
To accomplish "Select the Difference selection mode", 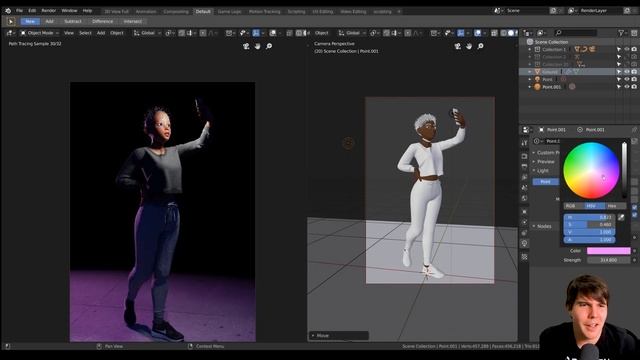I will (102, 21).
